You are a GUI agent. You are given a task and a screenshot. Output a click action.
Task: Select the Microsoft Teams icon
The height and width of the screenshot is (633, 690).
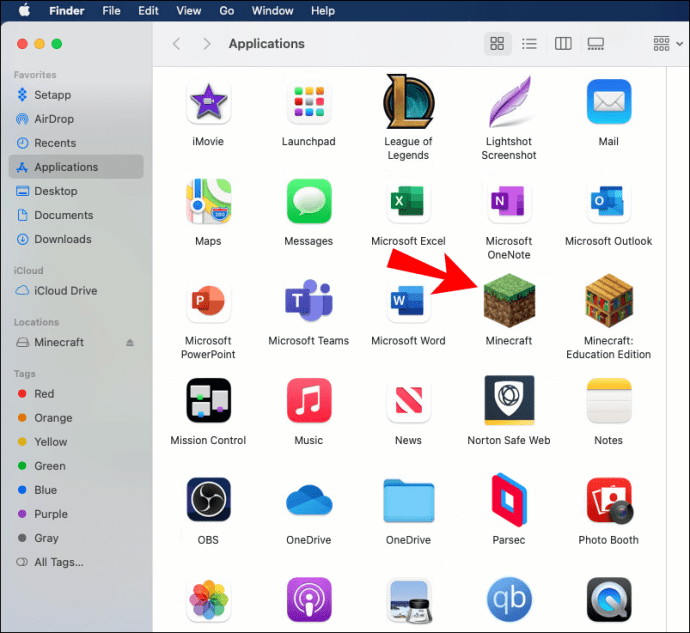pos(308,300)
